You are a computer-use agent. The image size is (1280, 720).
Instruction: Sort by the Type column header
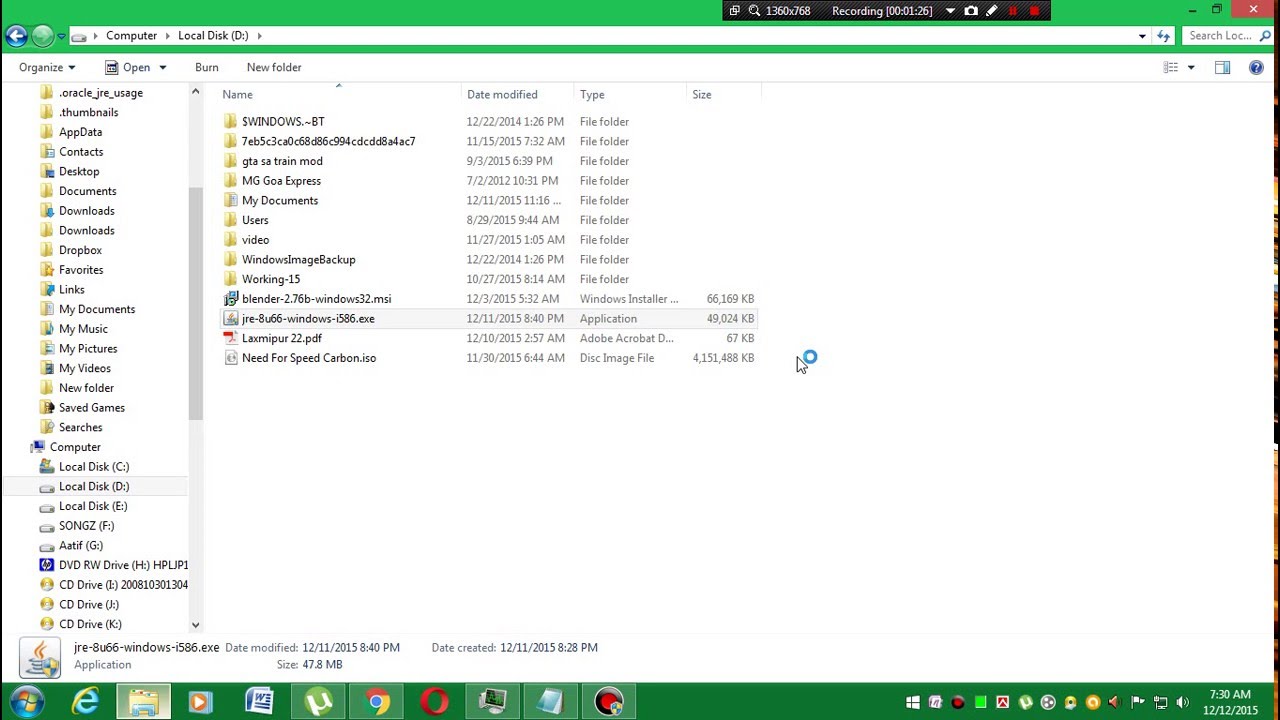tap(631, 94)
